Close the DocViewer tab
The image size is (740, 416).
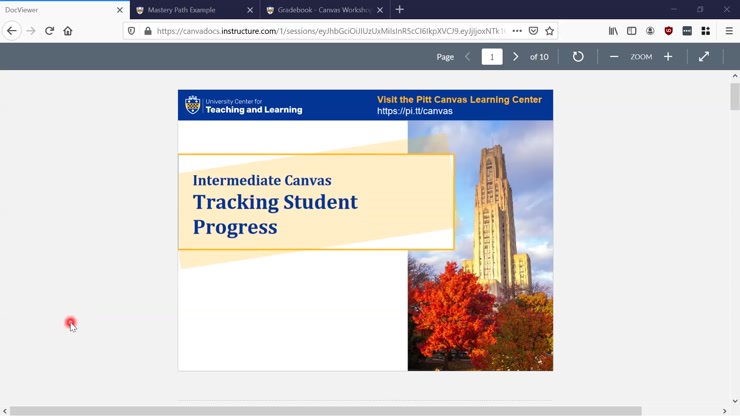pos(119,10)
